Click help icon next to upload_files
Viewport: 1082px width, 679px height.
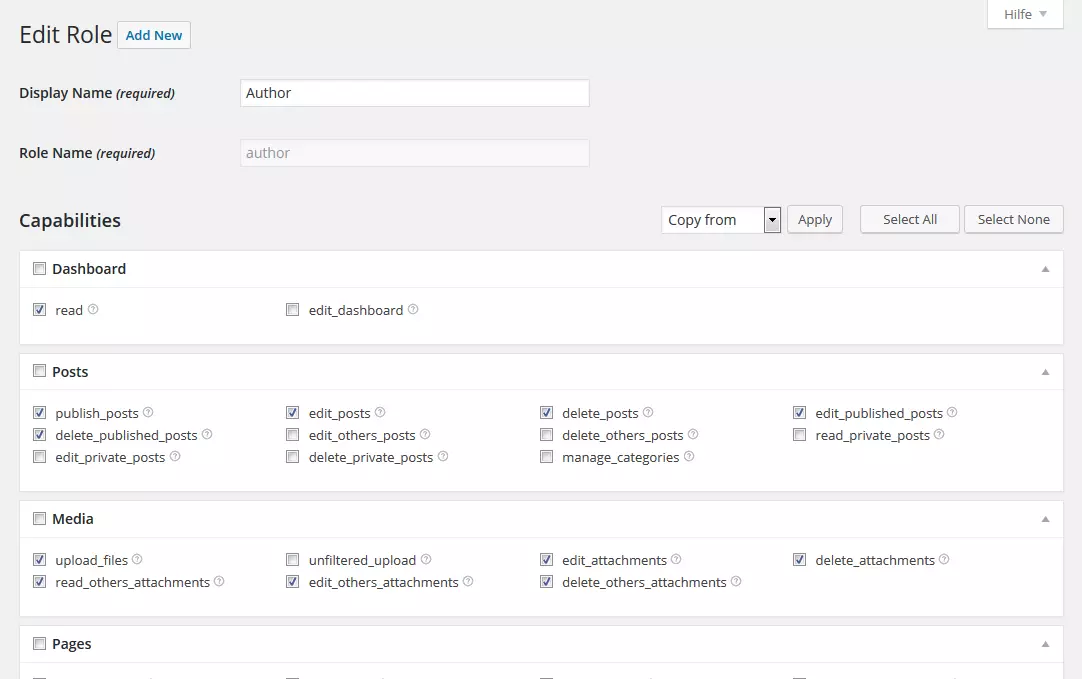(x=138, y=560)
